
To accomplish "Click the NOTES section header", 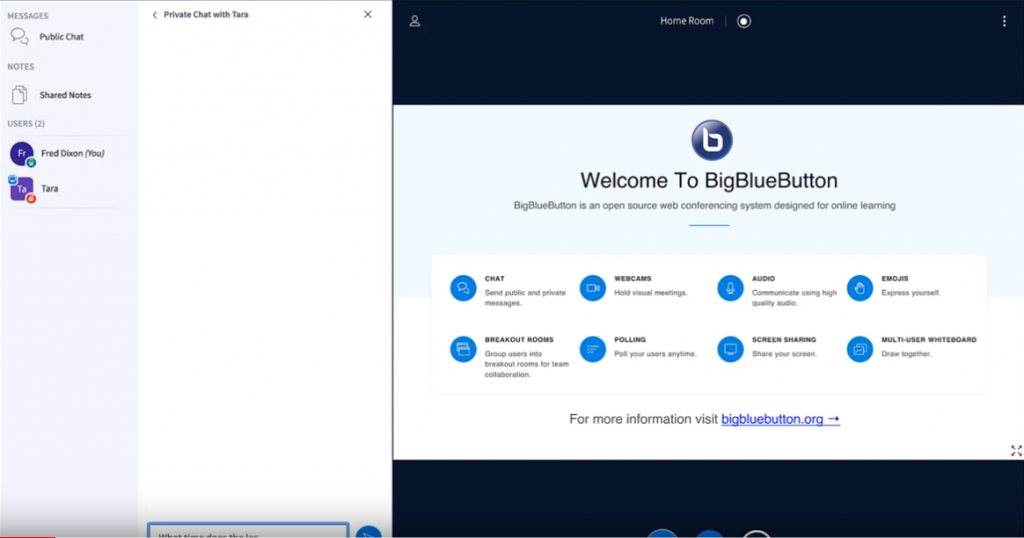I will pyautogui.click(x=21, y=67).
